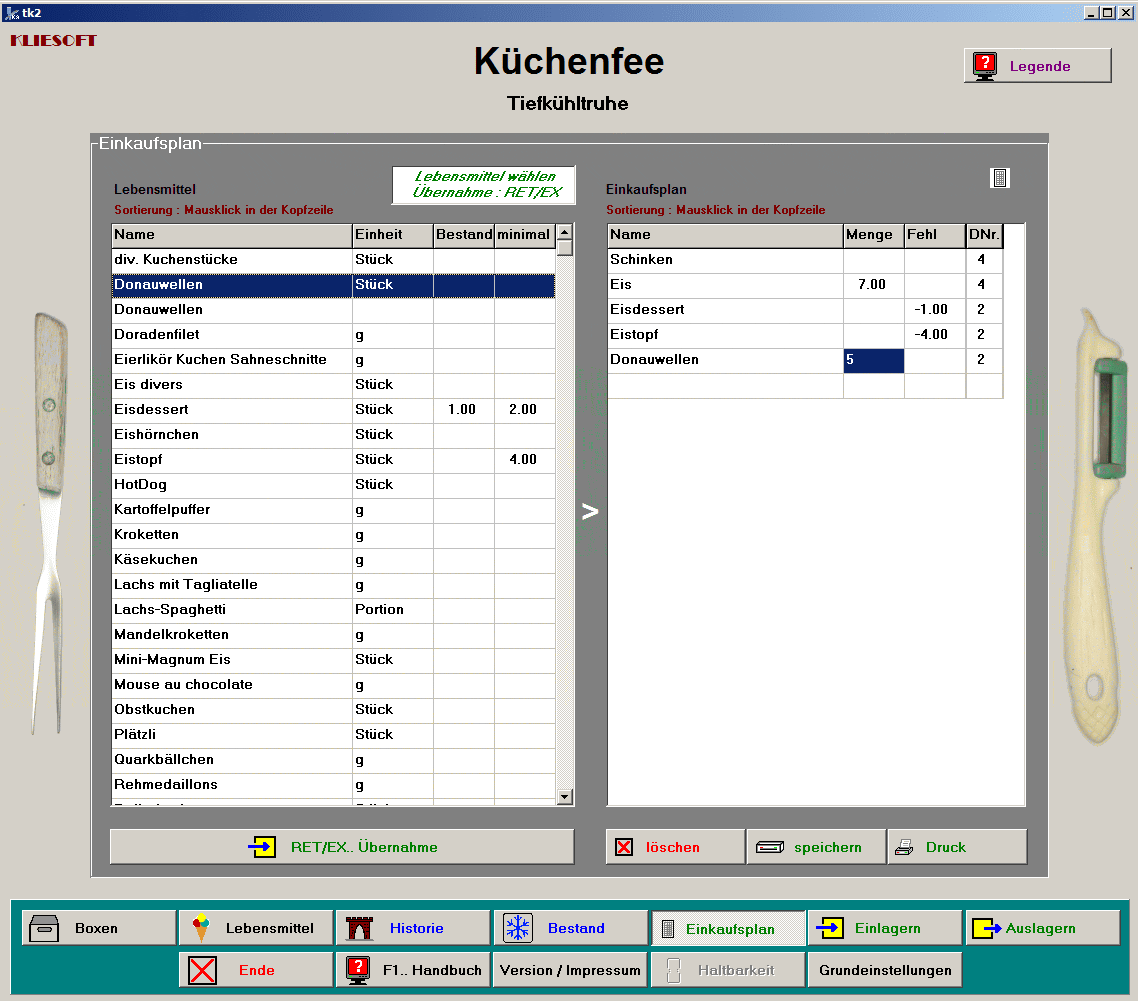
Task: Click the Menge cell for Donauwellen
Action: 873,360
